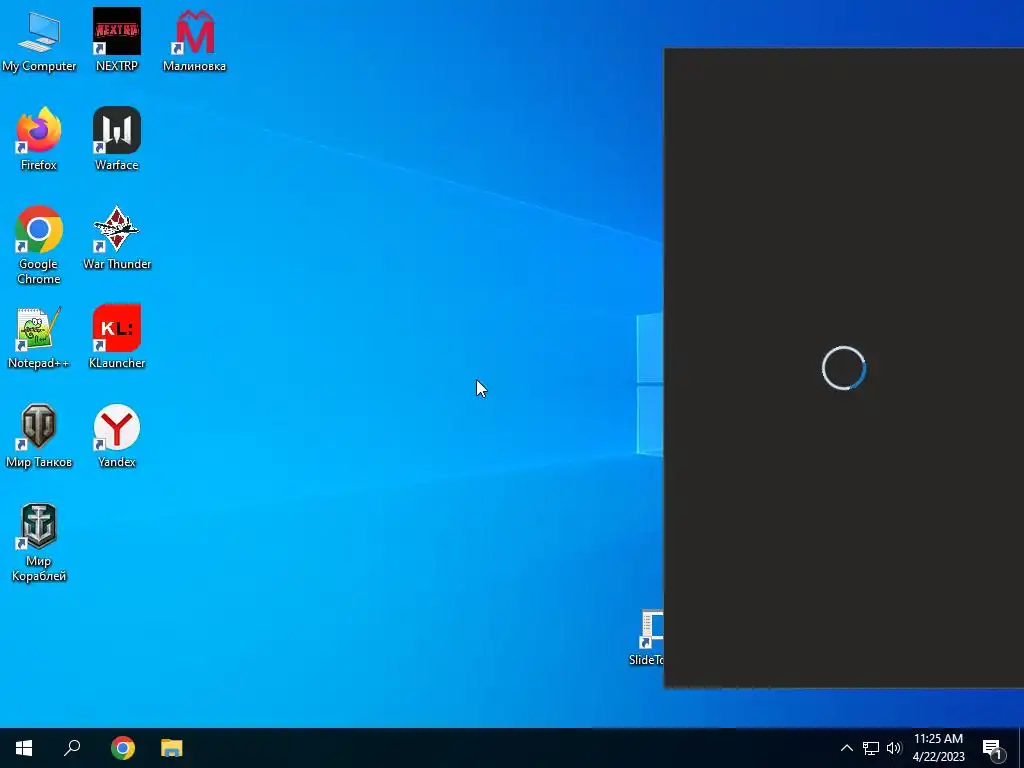Click the loading spinner in dark window

844,368
